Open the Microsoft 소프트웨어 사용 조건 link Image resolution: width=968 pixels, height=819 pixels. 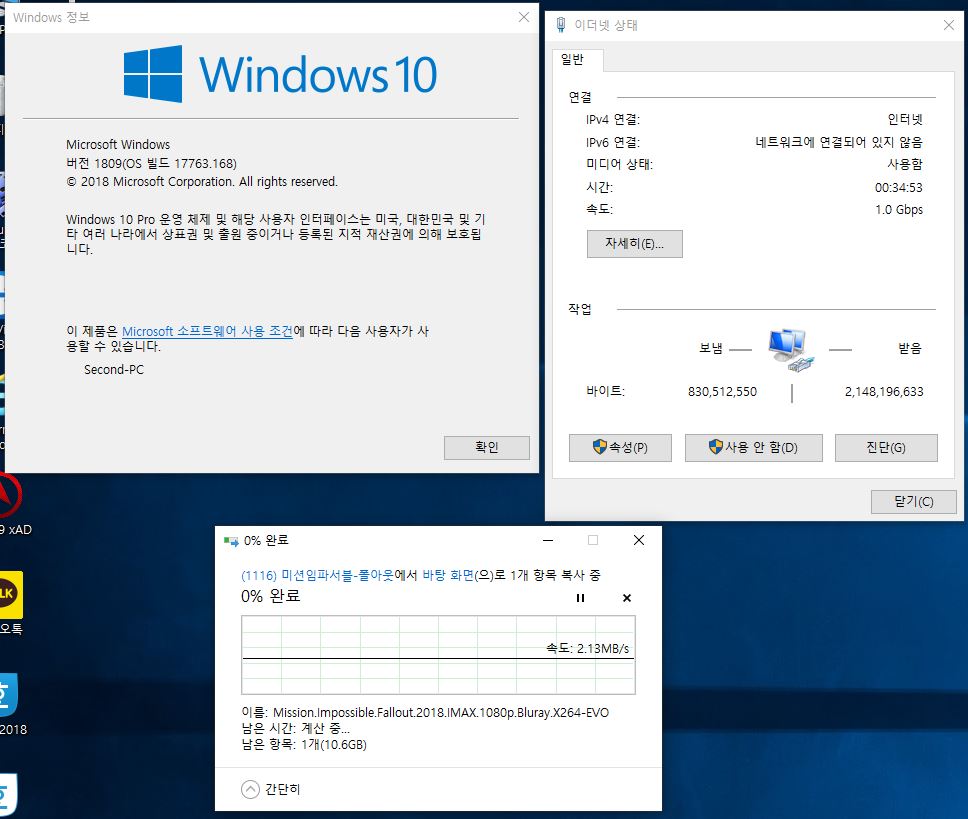click(x=207, y=331)
